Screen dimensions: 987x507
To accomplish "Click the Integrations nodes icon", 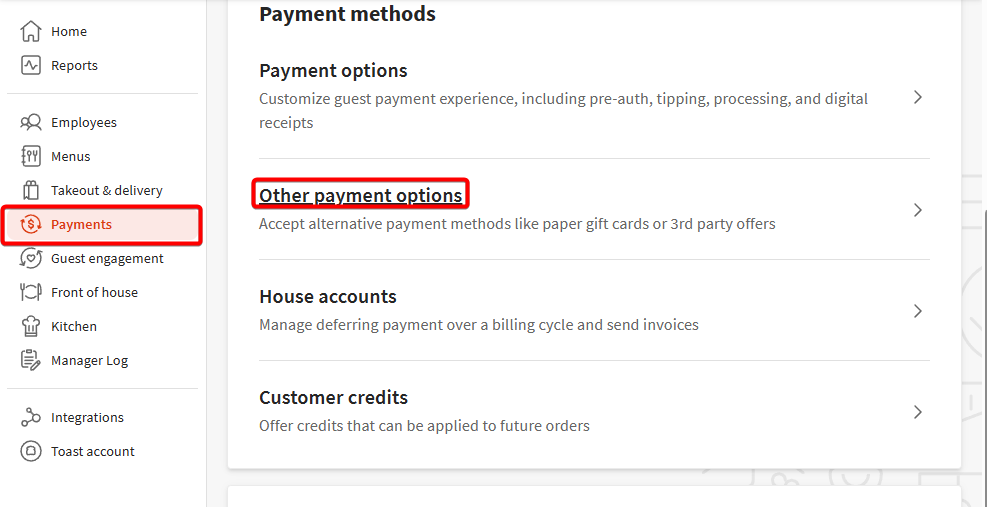I will coord(31,417).
